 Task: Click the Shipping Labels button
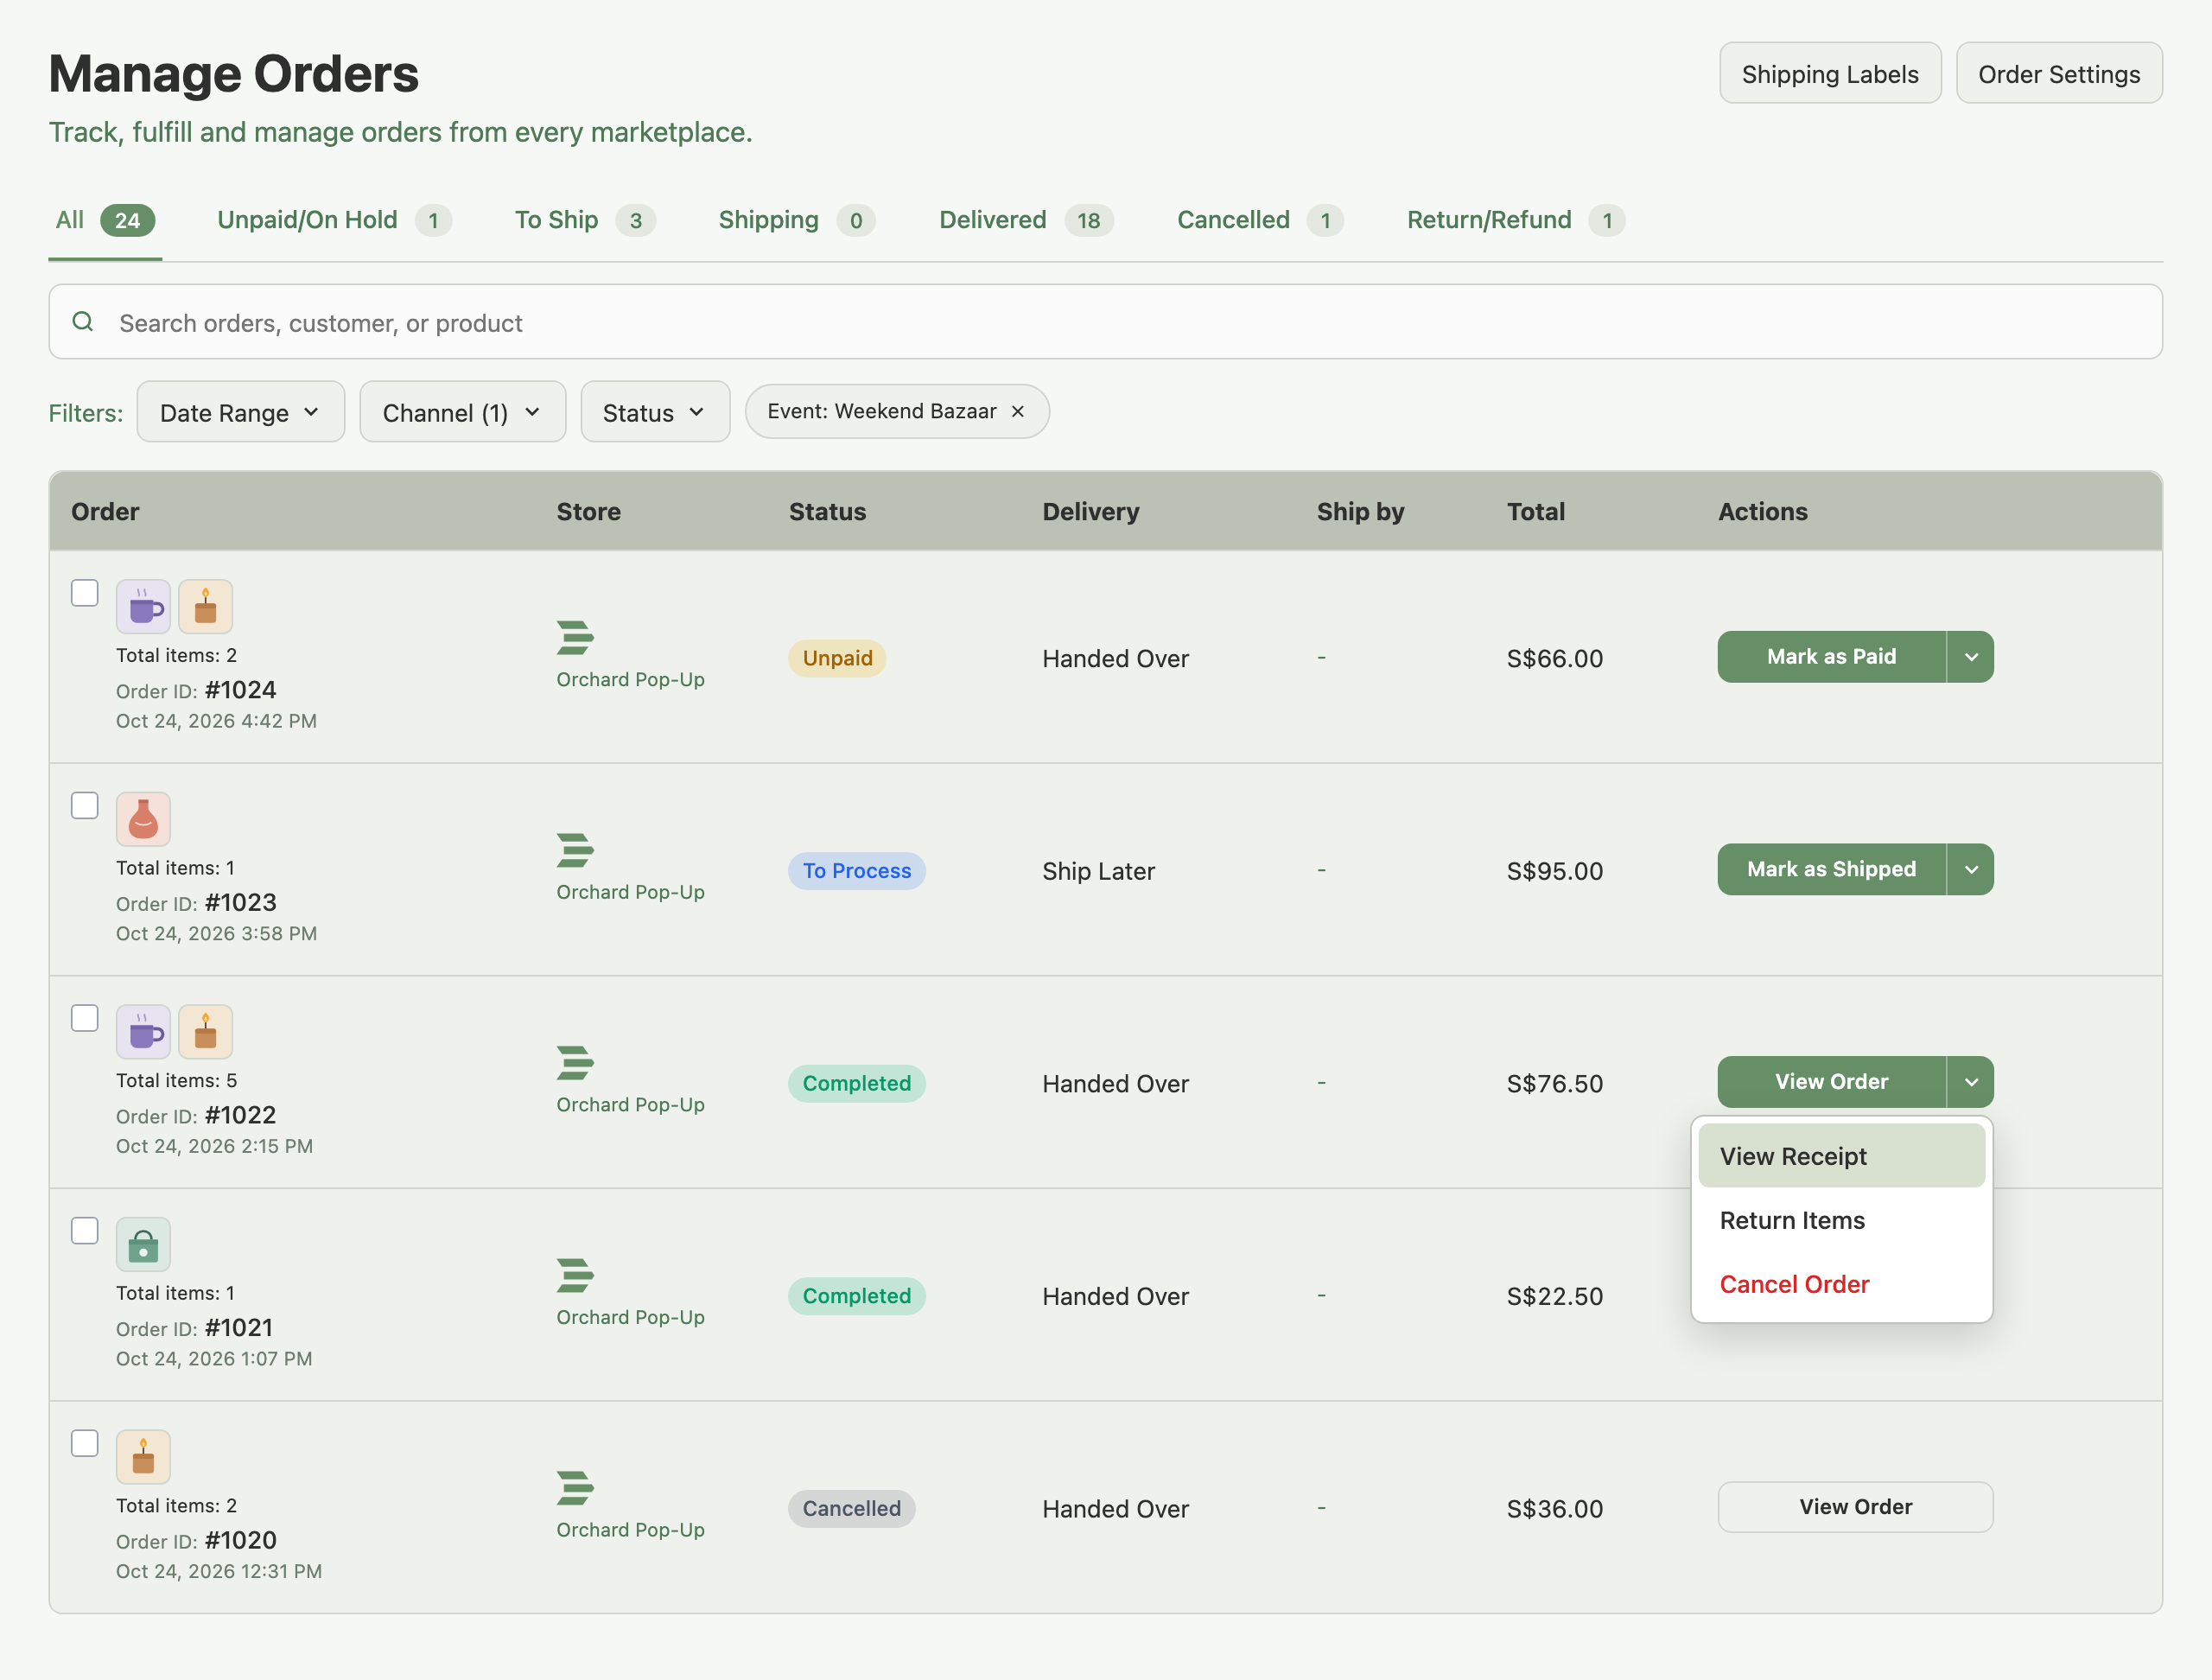(1830, 73)
